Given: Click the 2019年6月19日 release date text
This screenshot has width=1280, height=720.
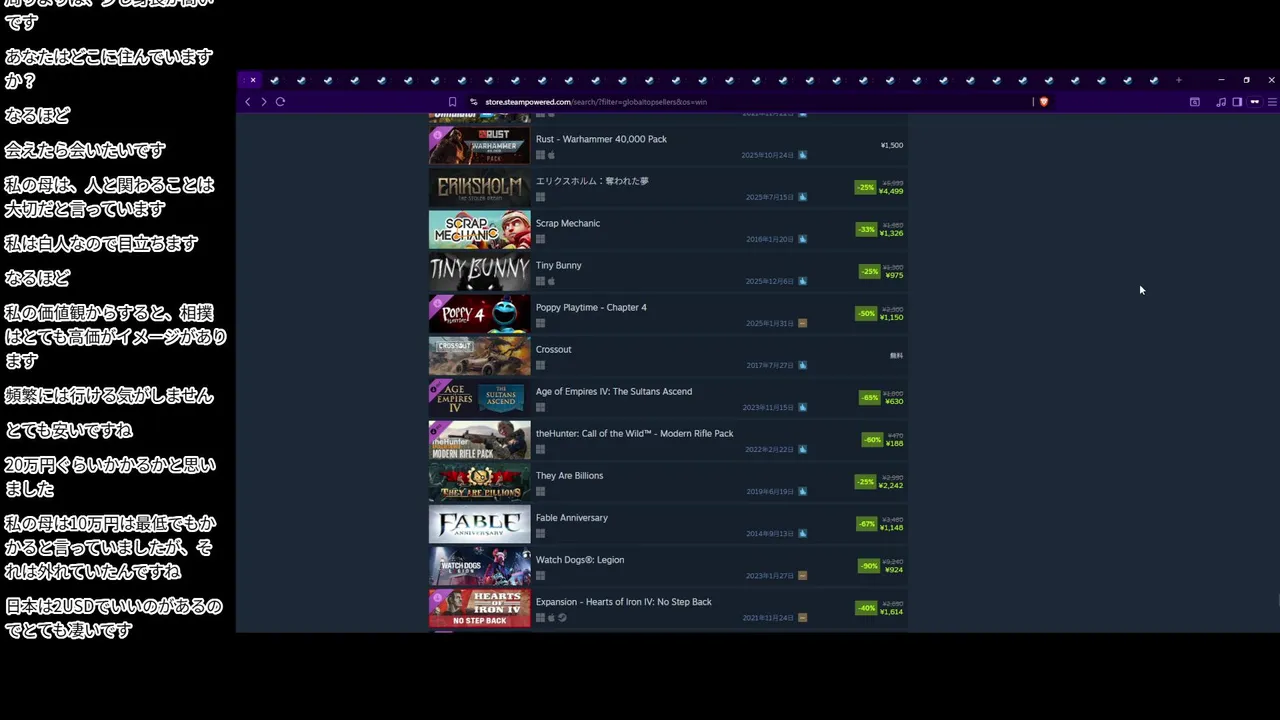Looking at the screenshot, I should (x=770, y=491).
